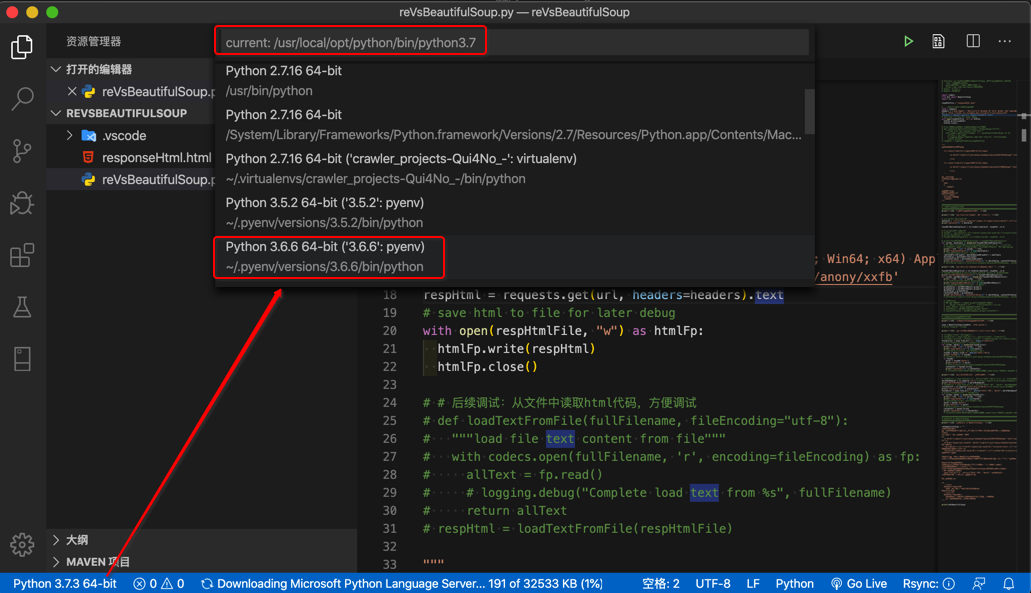
Task: Open notifications bell in status bar
Action: pyautogui.click(x=1009, y=584)
